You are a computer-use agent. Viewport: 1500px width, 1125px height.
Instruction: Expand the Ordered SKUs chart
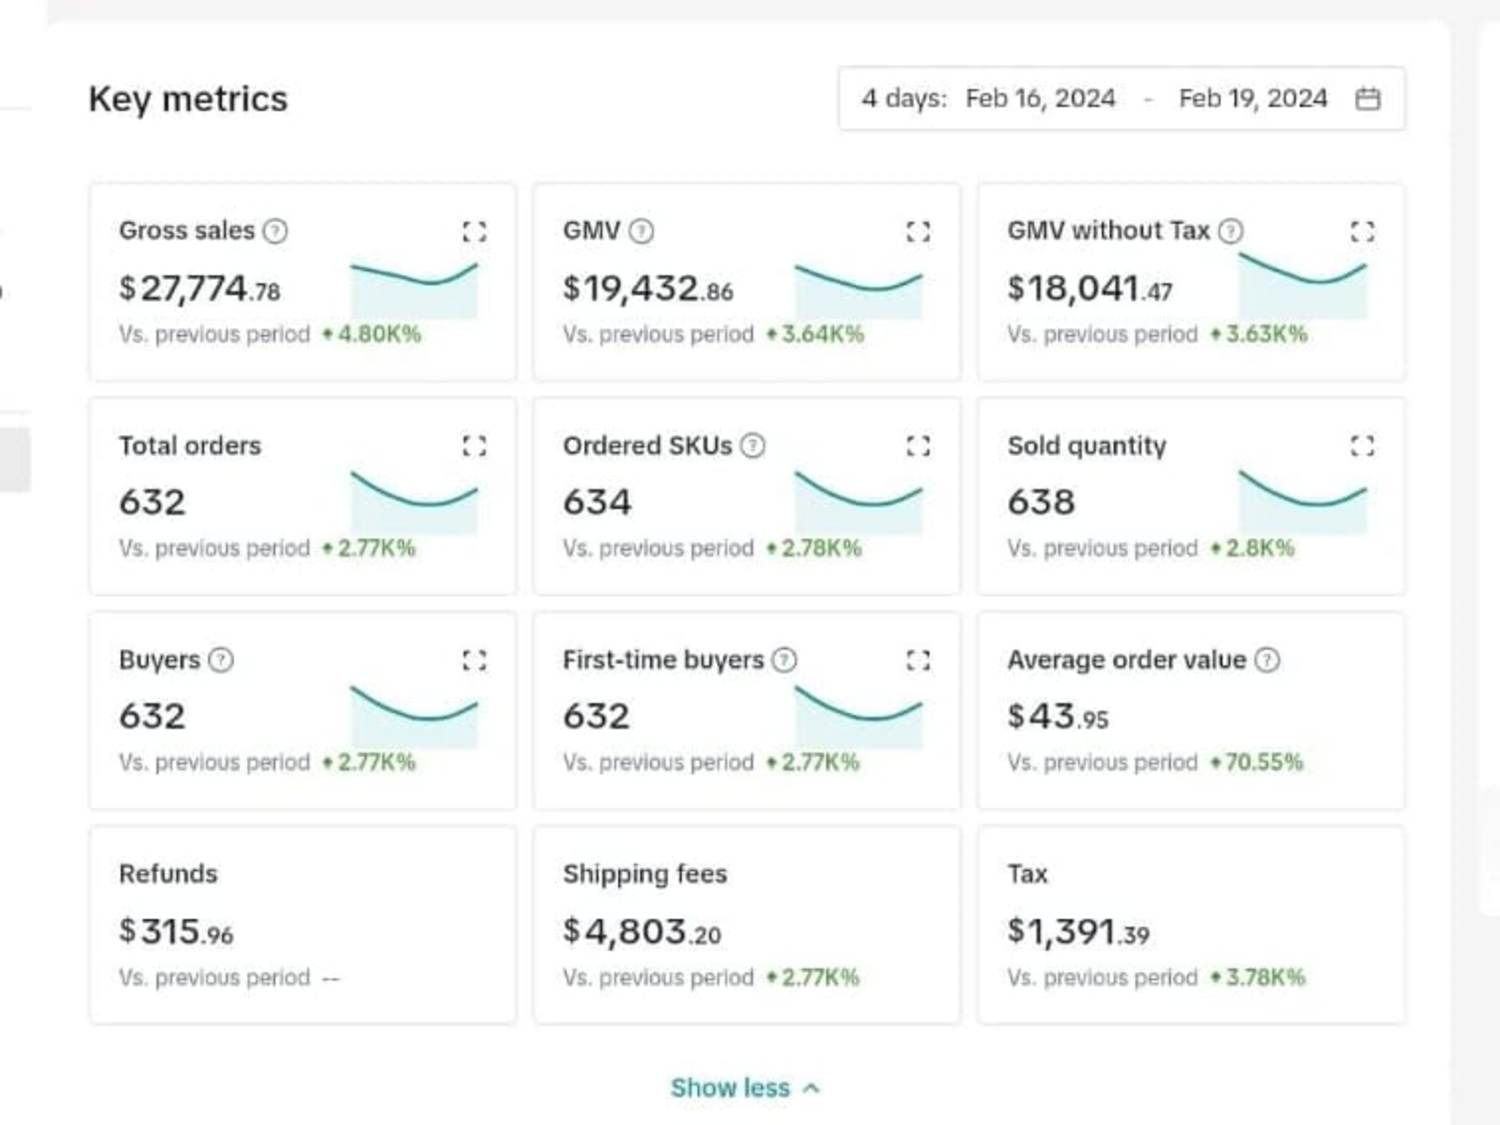[918, 446]
